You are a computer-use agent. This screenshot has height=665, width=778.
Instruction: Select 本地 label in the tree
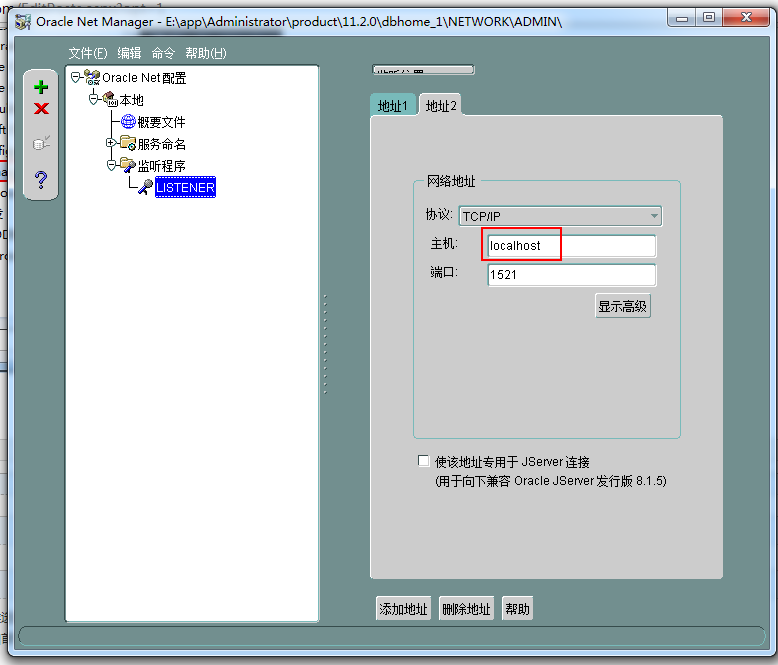131,100
